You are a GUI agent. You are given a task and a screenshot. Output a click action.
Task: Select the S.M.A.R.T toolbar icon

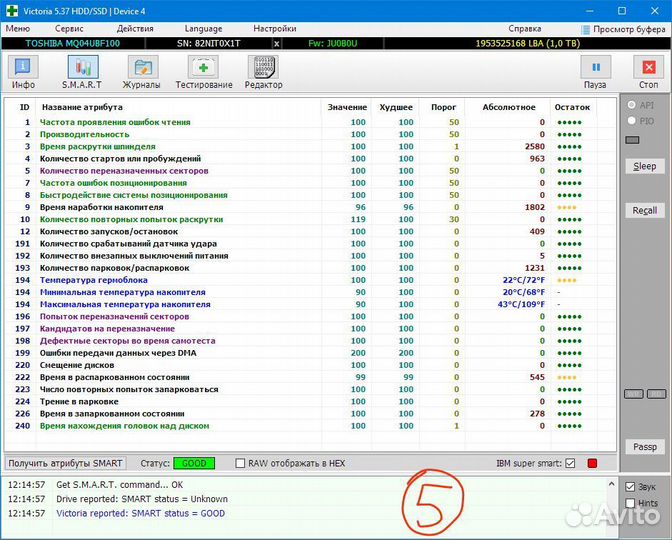coord(83,68)
